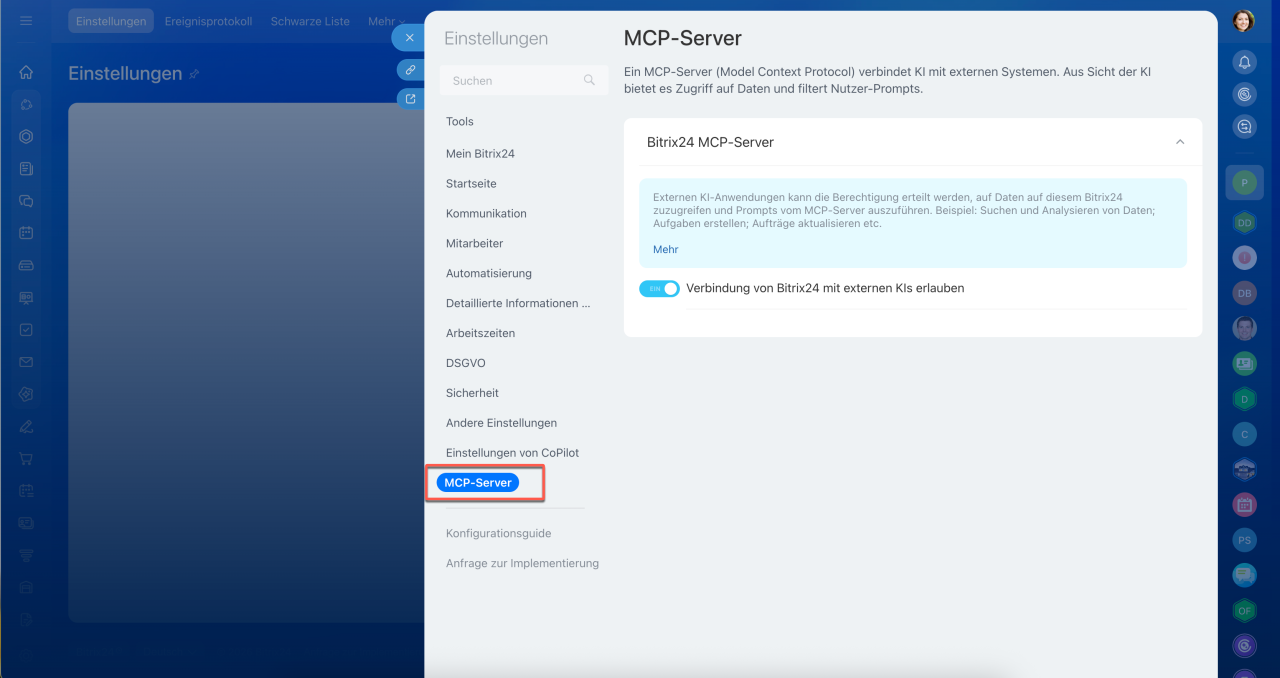
Task: Open Einstellungen von CoPilot section
Action: (512, 453)
